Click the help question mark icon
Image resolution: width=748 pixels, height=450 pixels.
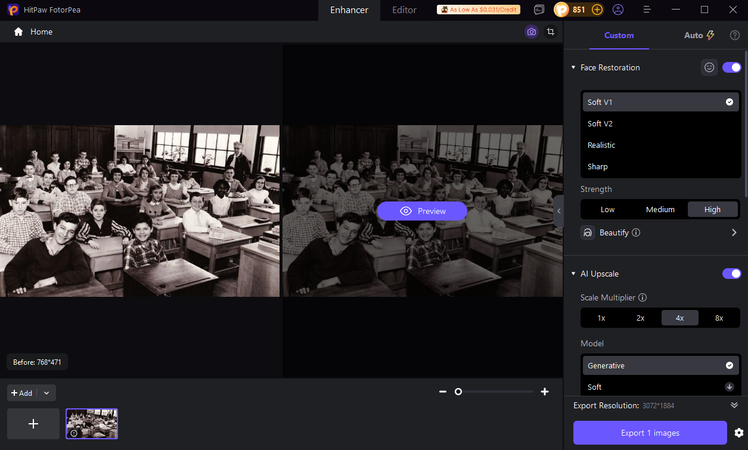click(x=735, y=35)
